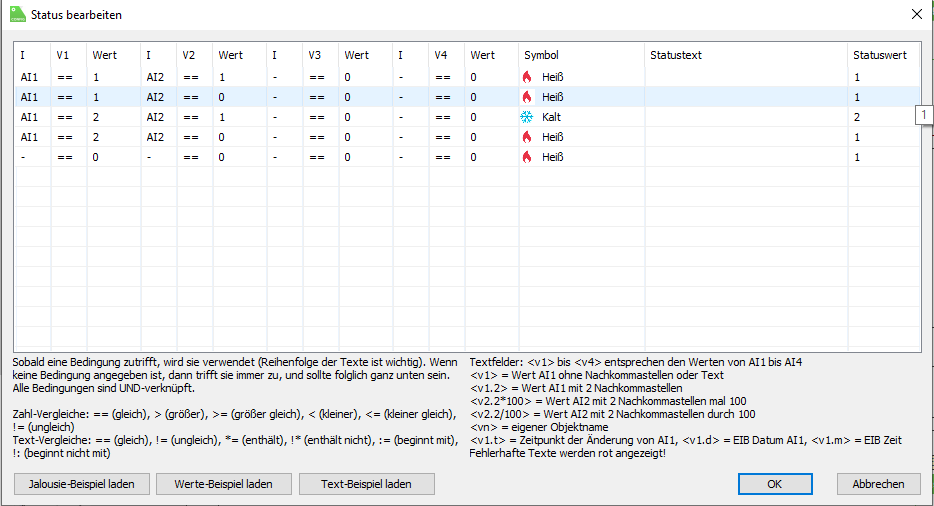Click the snowflake icon next to Kalt
Viewport: 934px width, 506px height.
click(x=527, y=117)
